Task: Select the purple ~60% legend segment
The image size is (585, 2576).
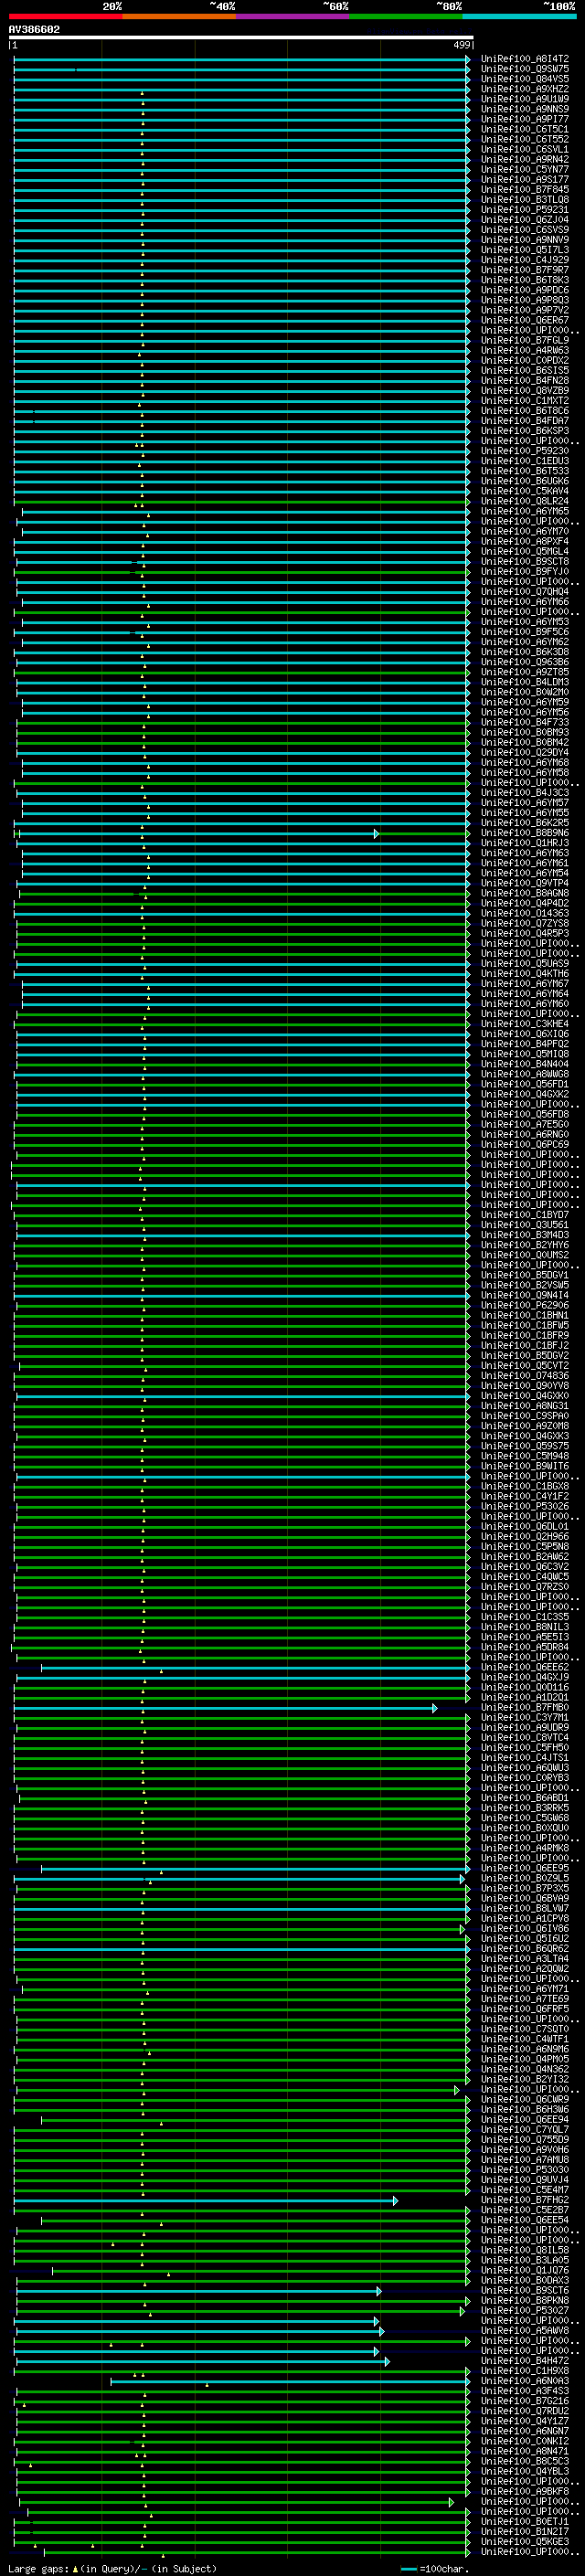Action: (292, 16)
